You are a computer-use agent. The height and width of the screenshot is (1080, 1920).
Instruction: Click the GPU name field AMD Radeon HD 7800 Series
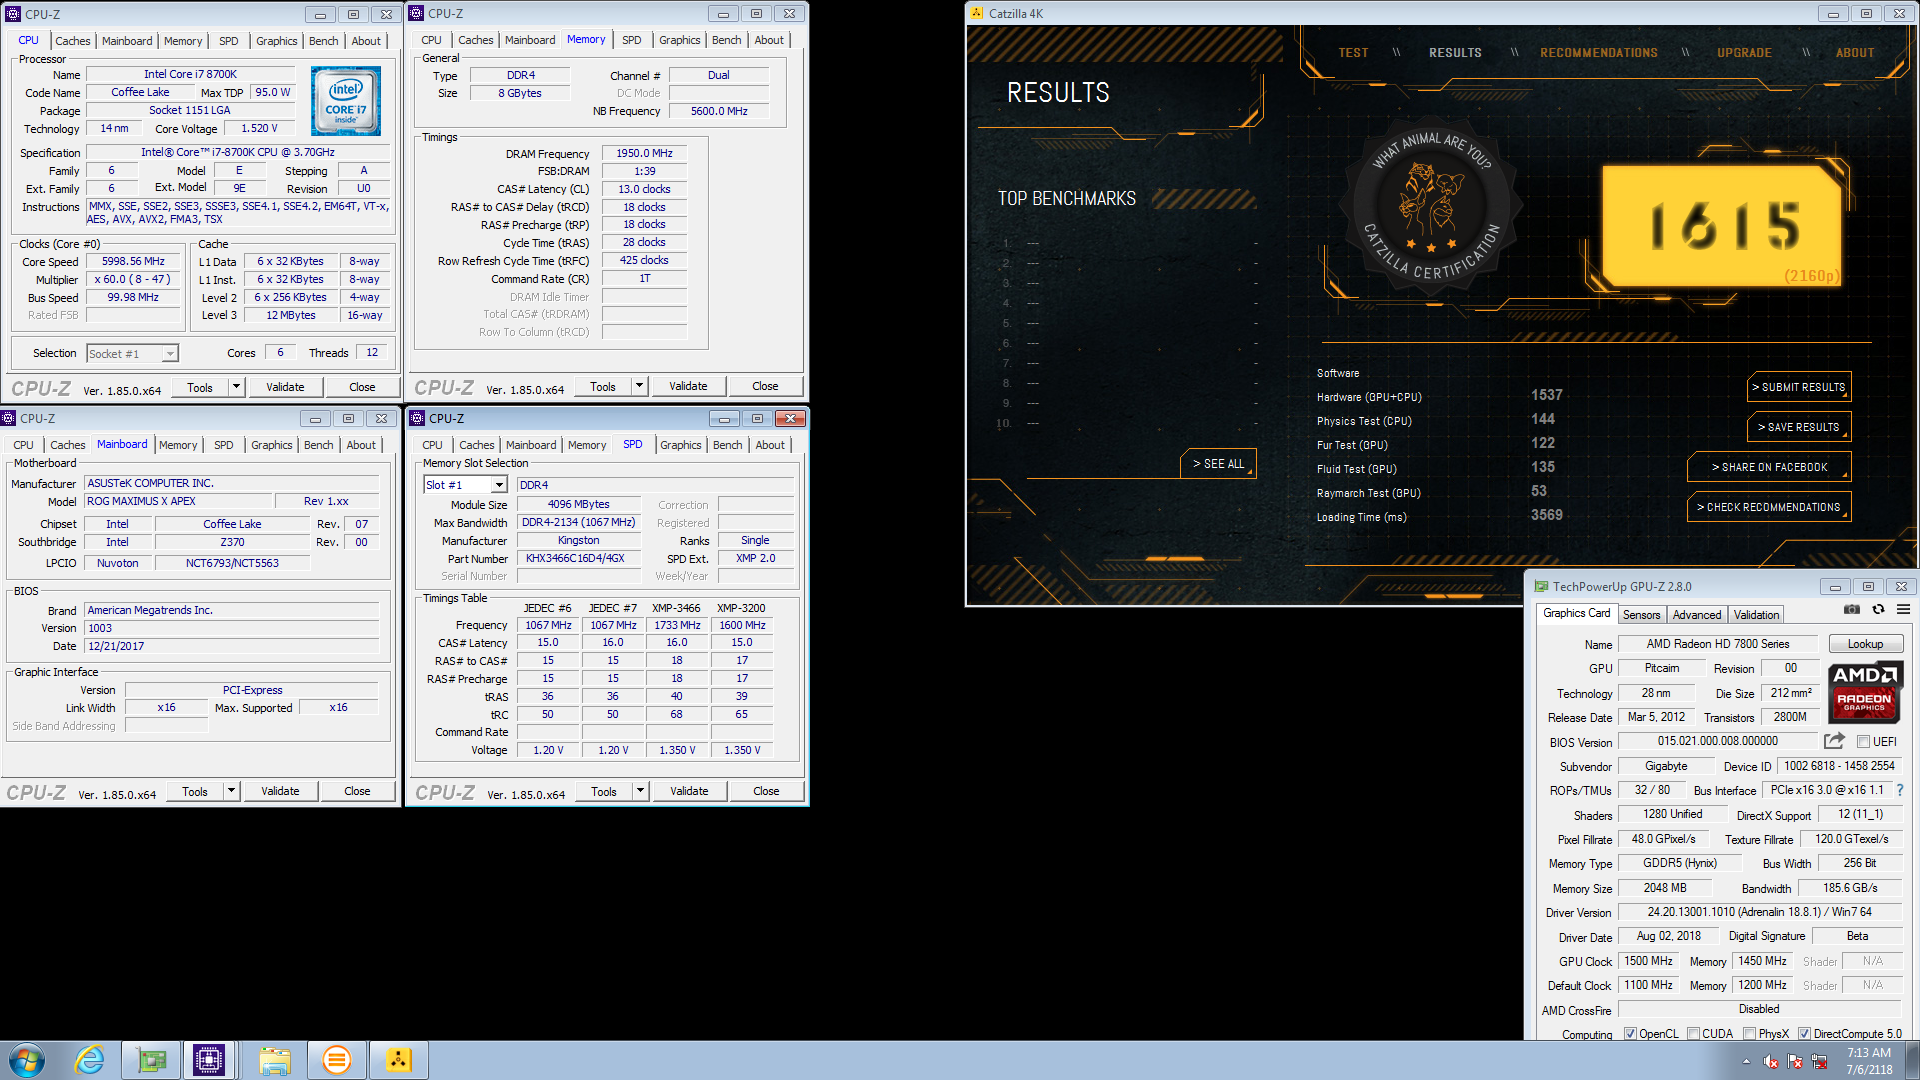click(x=1717, y=644)
